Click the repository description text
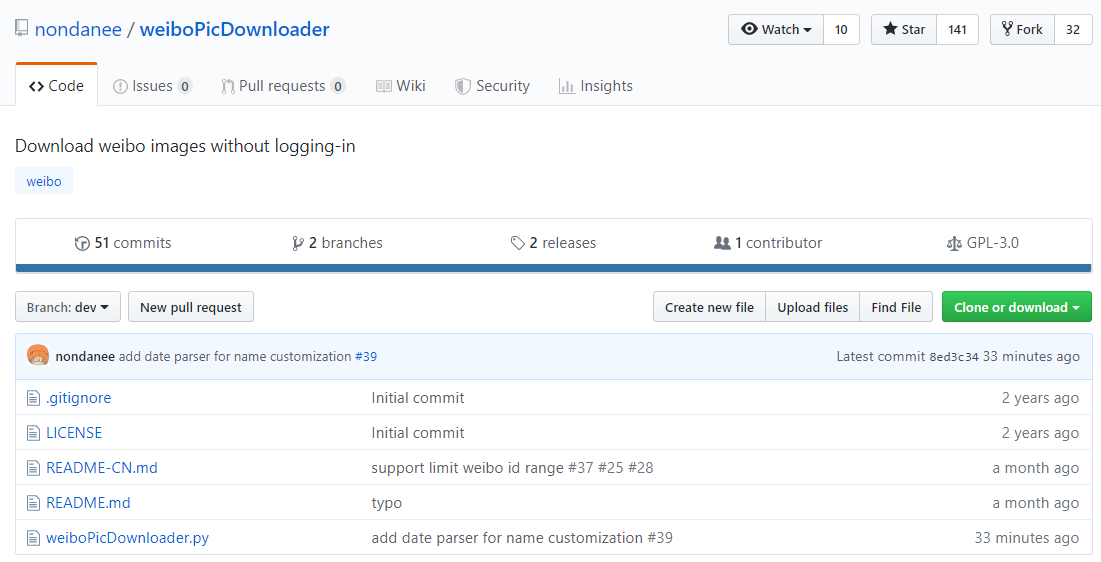1101x562 pixels. pyautogui.click(x=185, y=146)
